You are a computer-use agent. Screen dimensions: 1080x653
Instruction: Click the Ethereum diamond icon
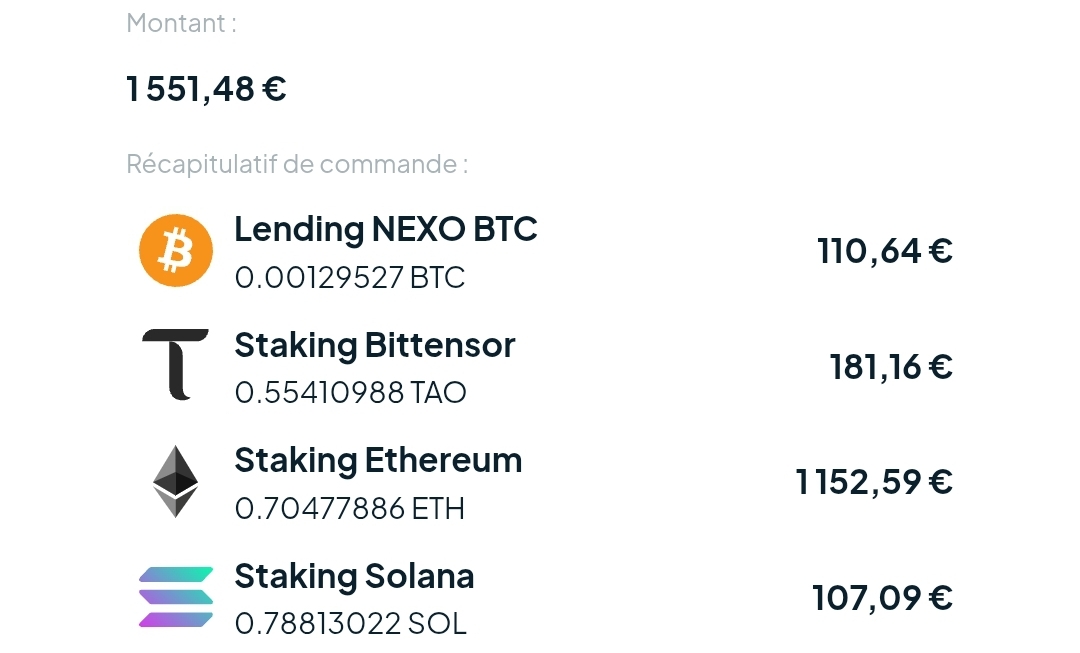point(176,481)
